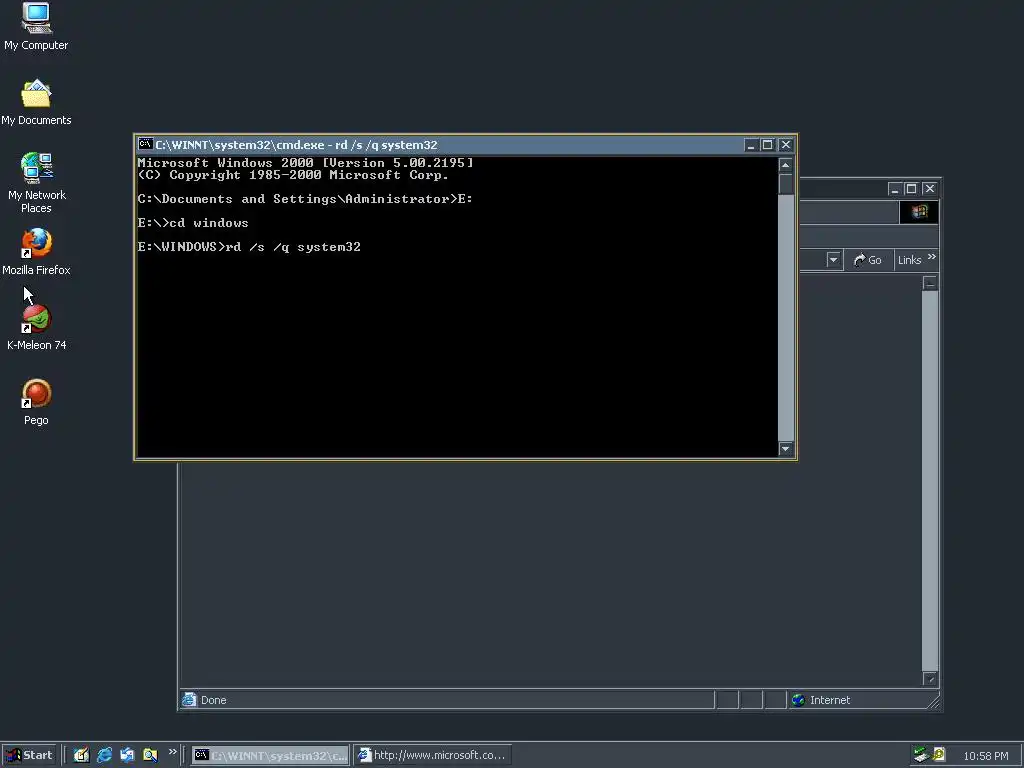
Task: Click the cmd.exe title bar text
Action: [296, 145]
